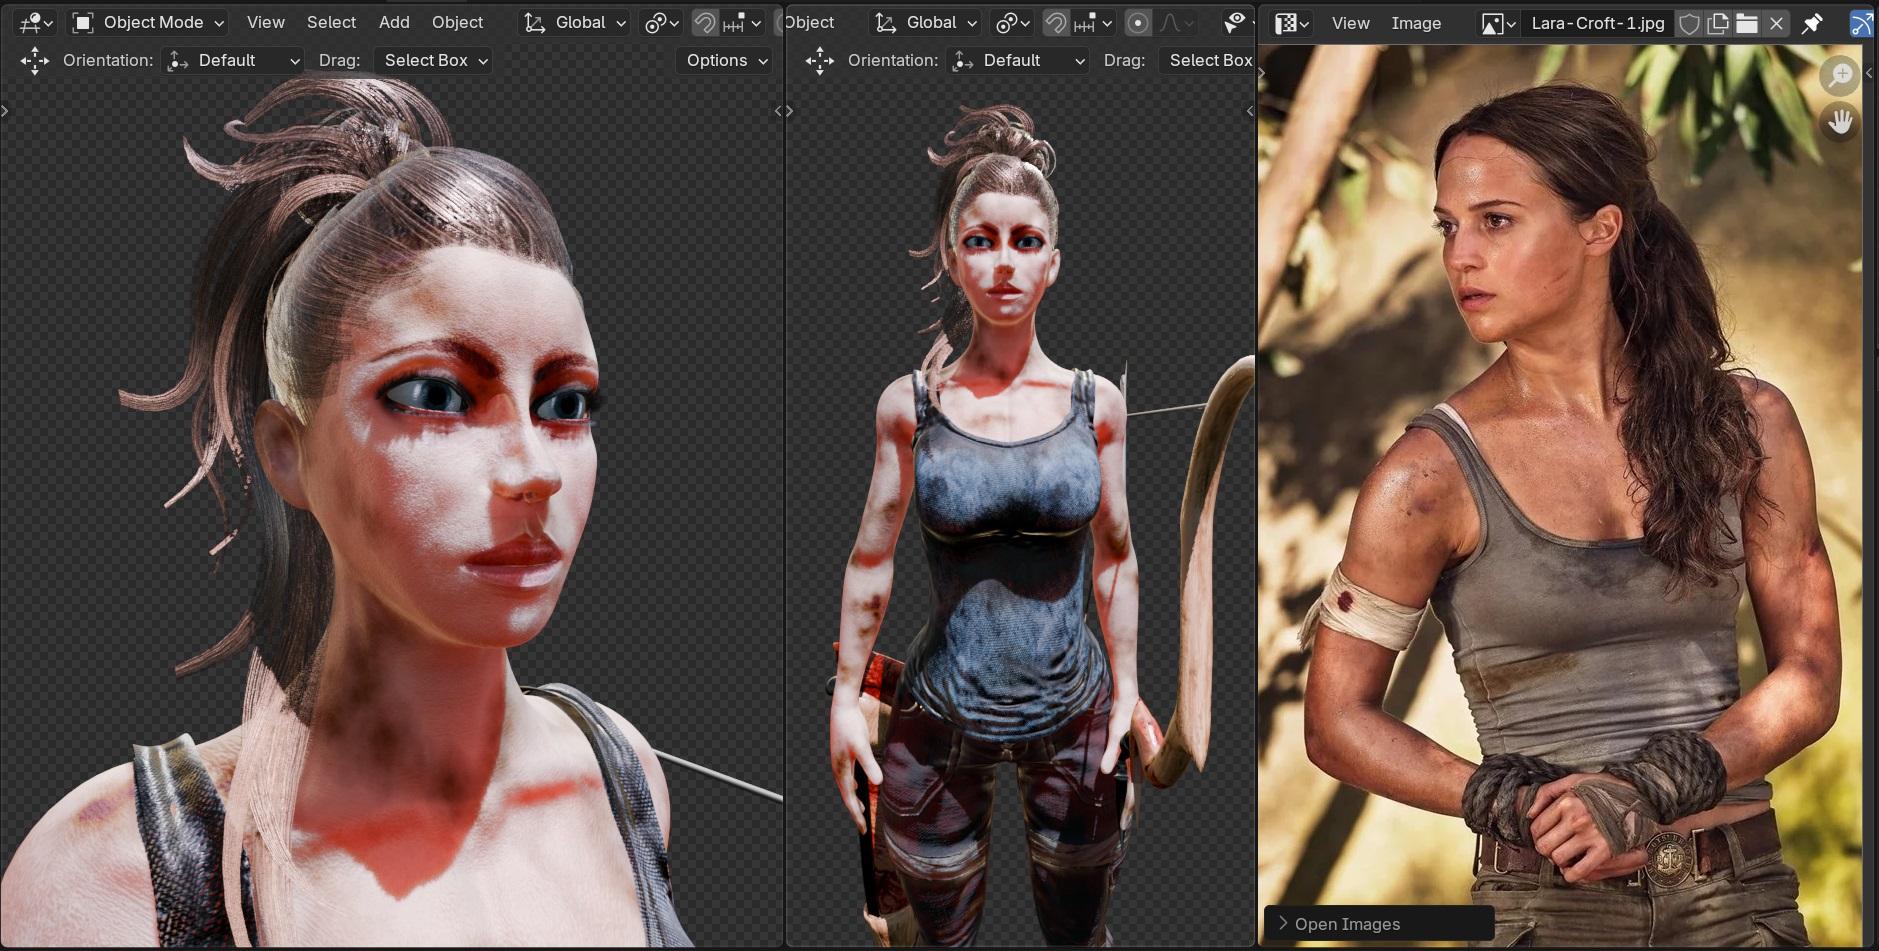The width and height of the screenshot is (1879, 951).
Task: Click the fake user shield icon
Action: point(1689,23)
